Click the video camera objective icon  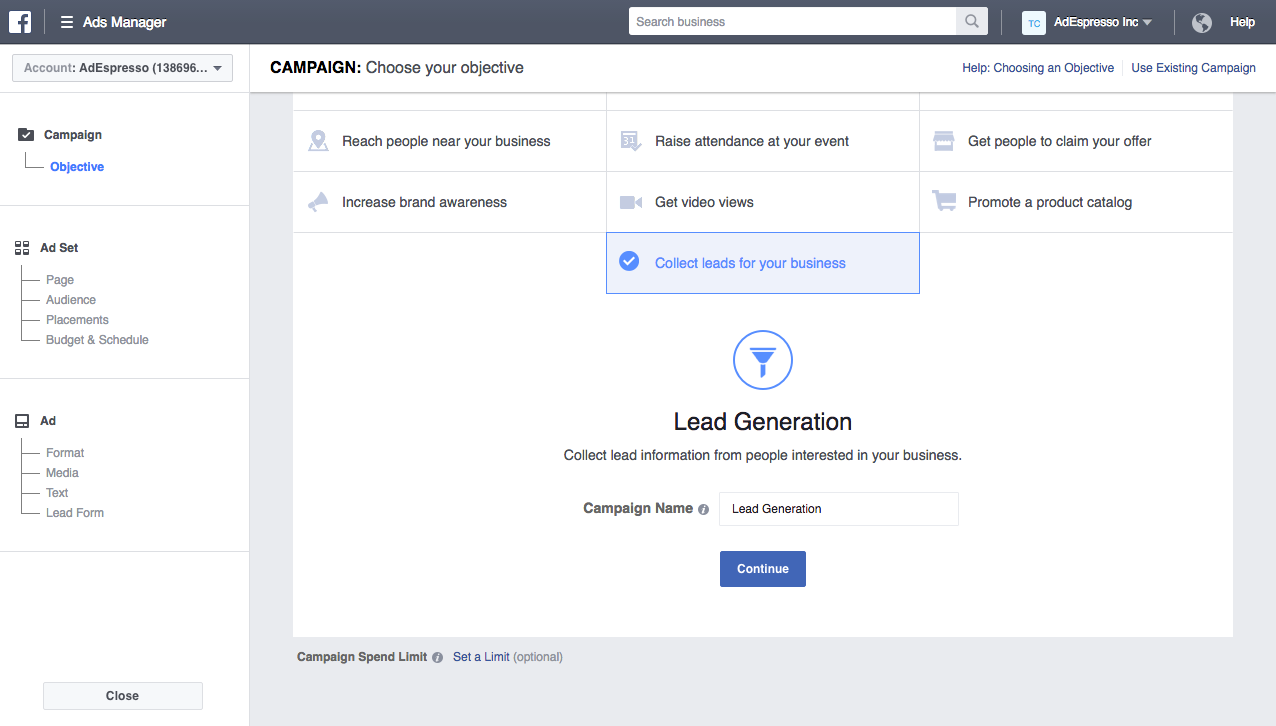631,202
